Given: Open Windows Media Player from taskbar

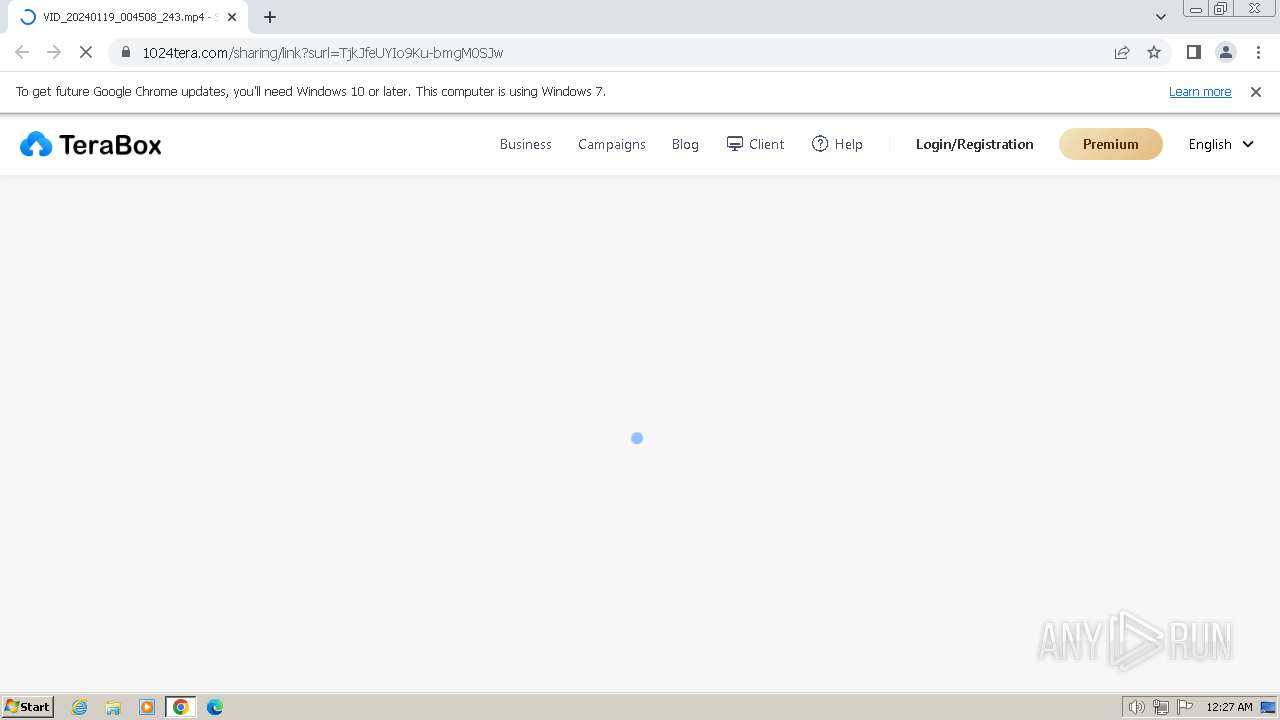Looking at the screenshot, I should (x=147, y=707).
